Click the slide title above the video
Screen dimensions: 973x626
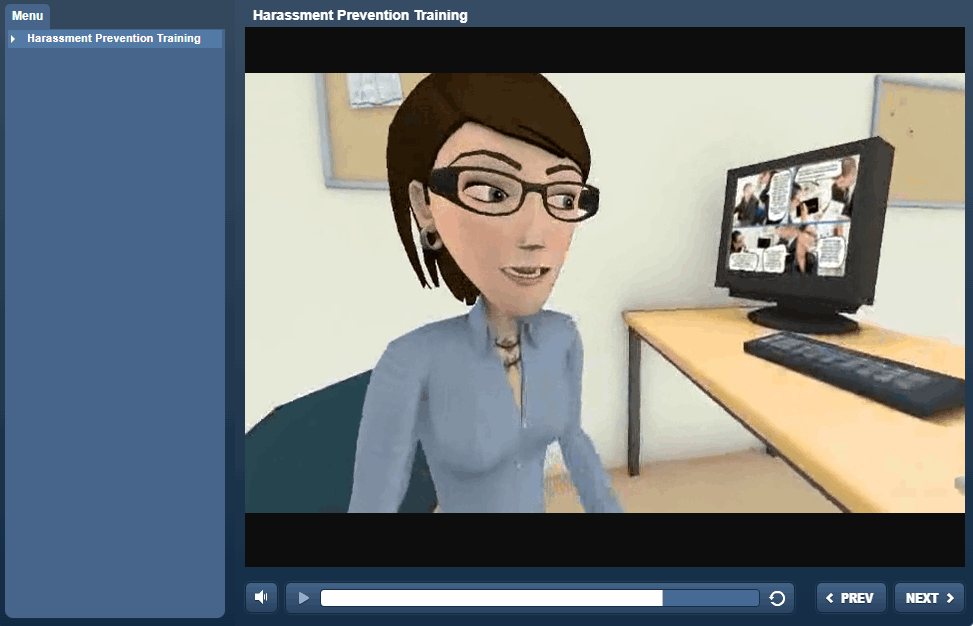[x=360, y=15]
